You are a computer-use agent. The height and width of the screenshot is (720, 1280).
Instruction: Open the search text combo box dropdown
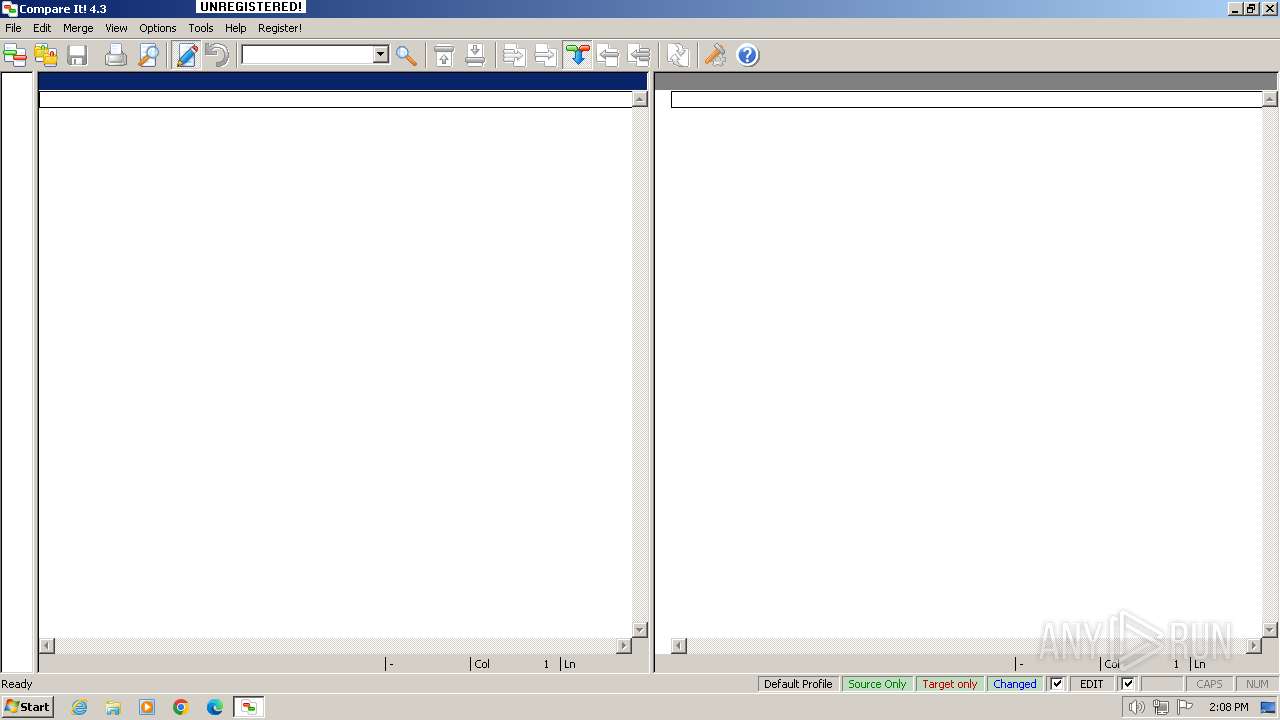point(381,55)
